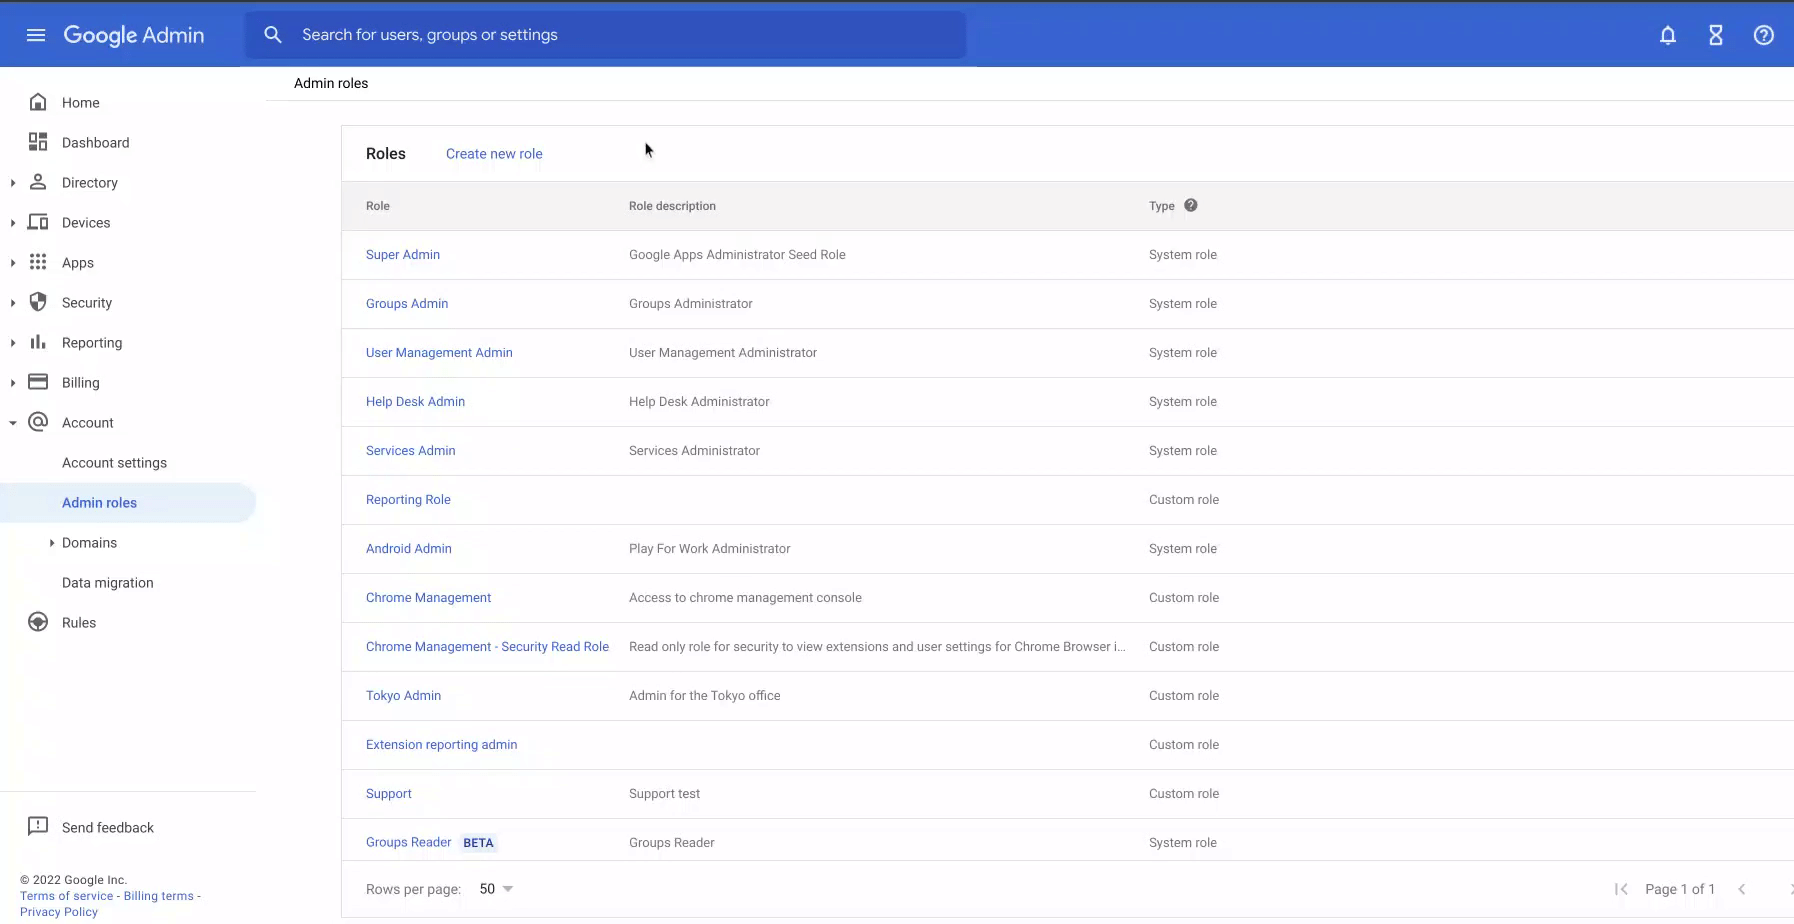This screenshot has height=924, width=1794.
Task: Open the Help Desk Admin role
Action: pyautogui.click(x=415, y=402)
